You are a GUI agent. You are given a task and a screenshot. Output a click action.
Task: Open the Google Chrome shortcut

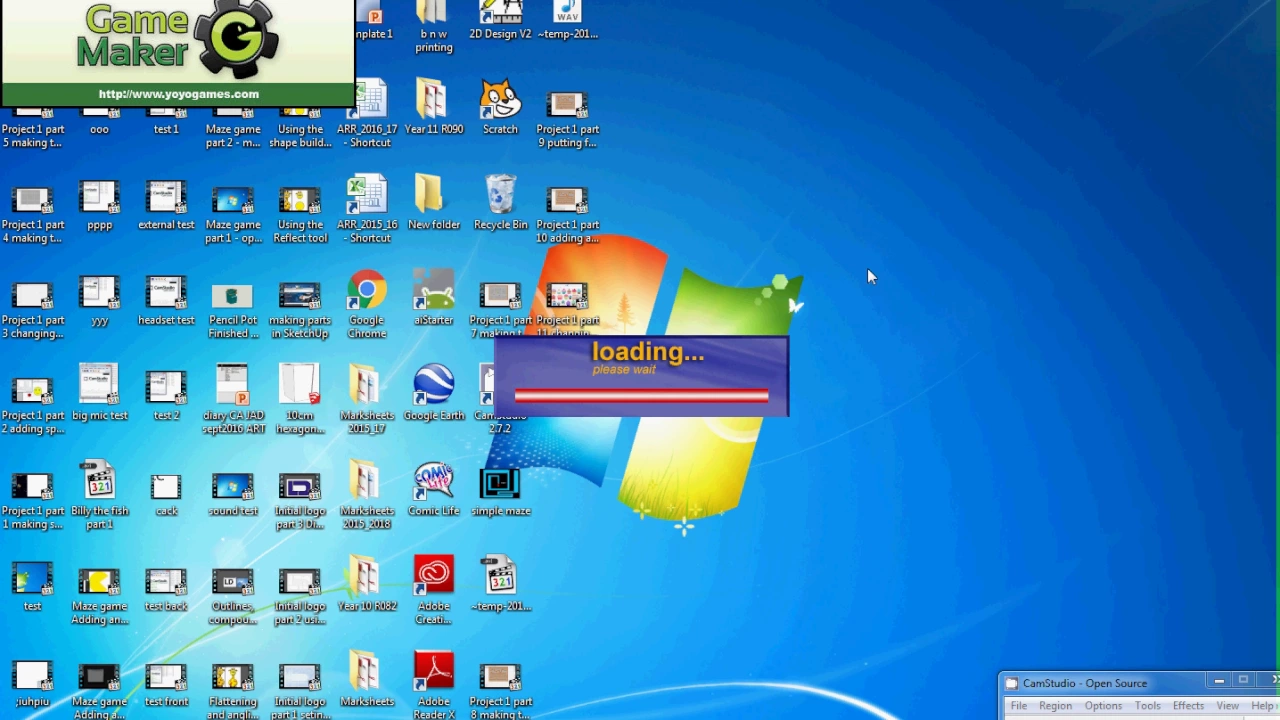pos(367,306)
